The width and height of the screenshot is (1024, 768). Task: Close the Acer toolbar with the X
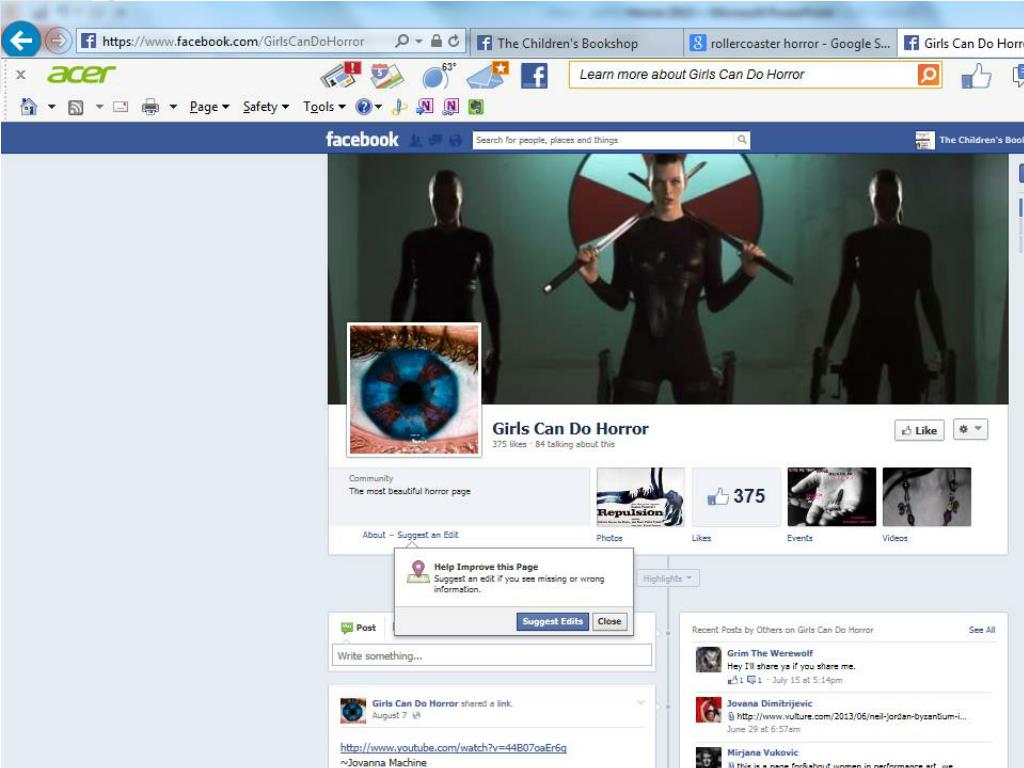click(x=21, y=74)
